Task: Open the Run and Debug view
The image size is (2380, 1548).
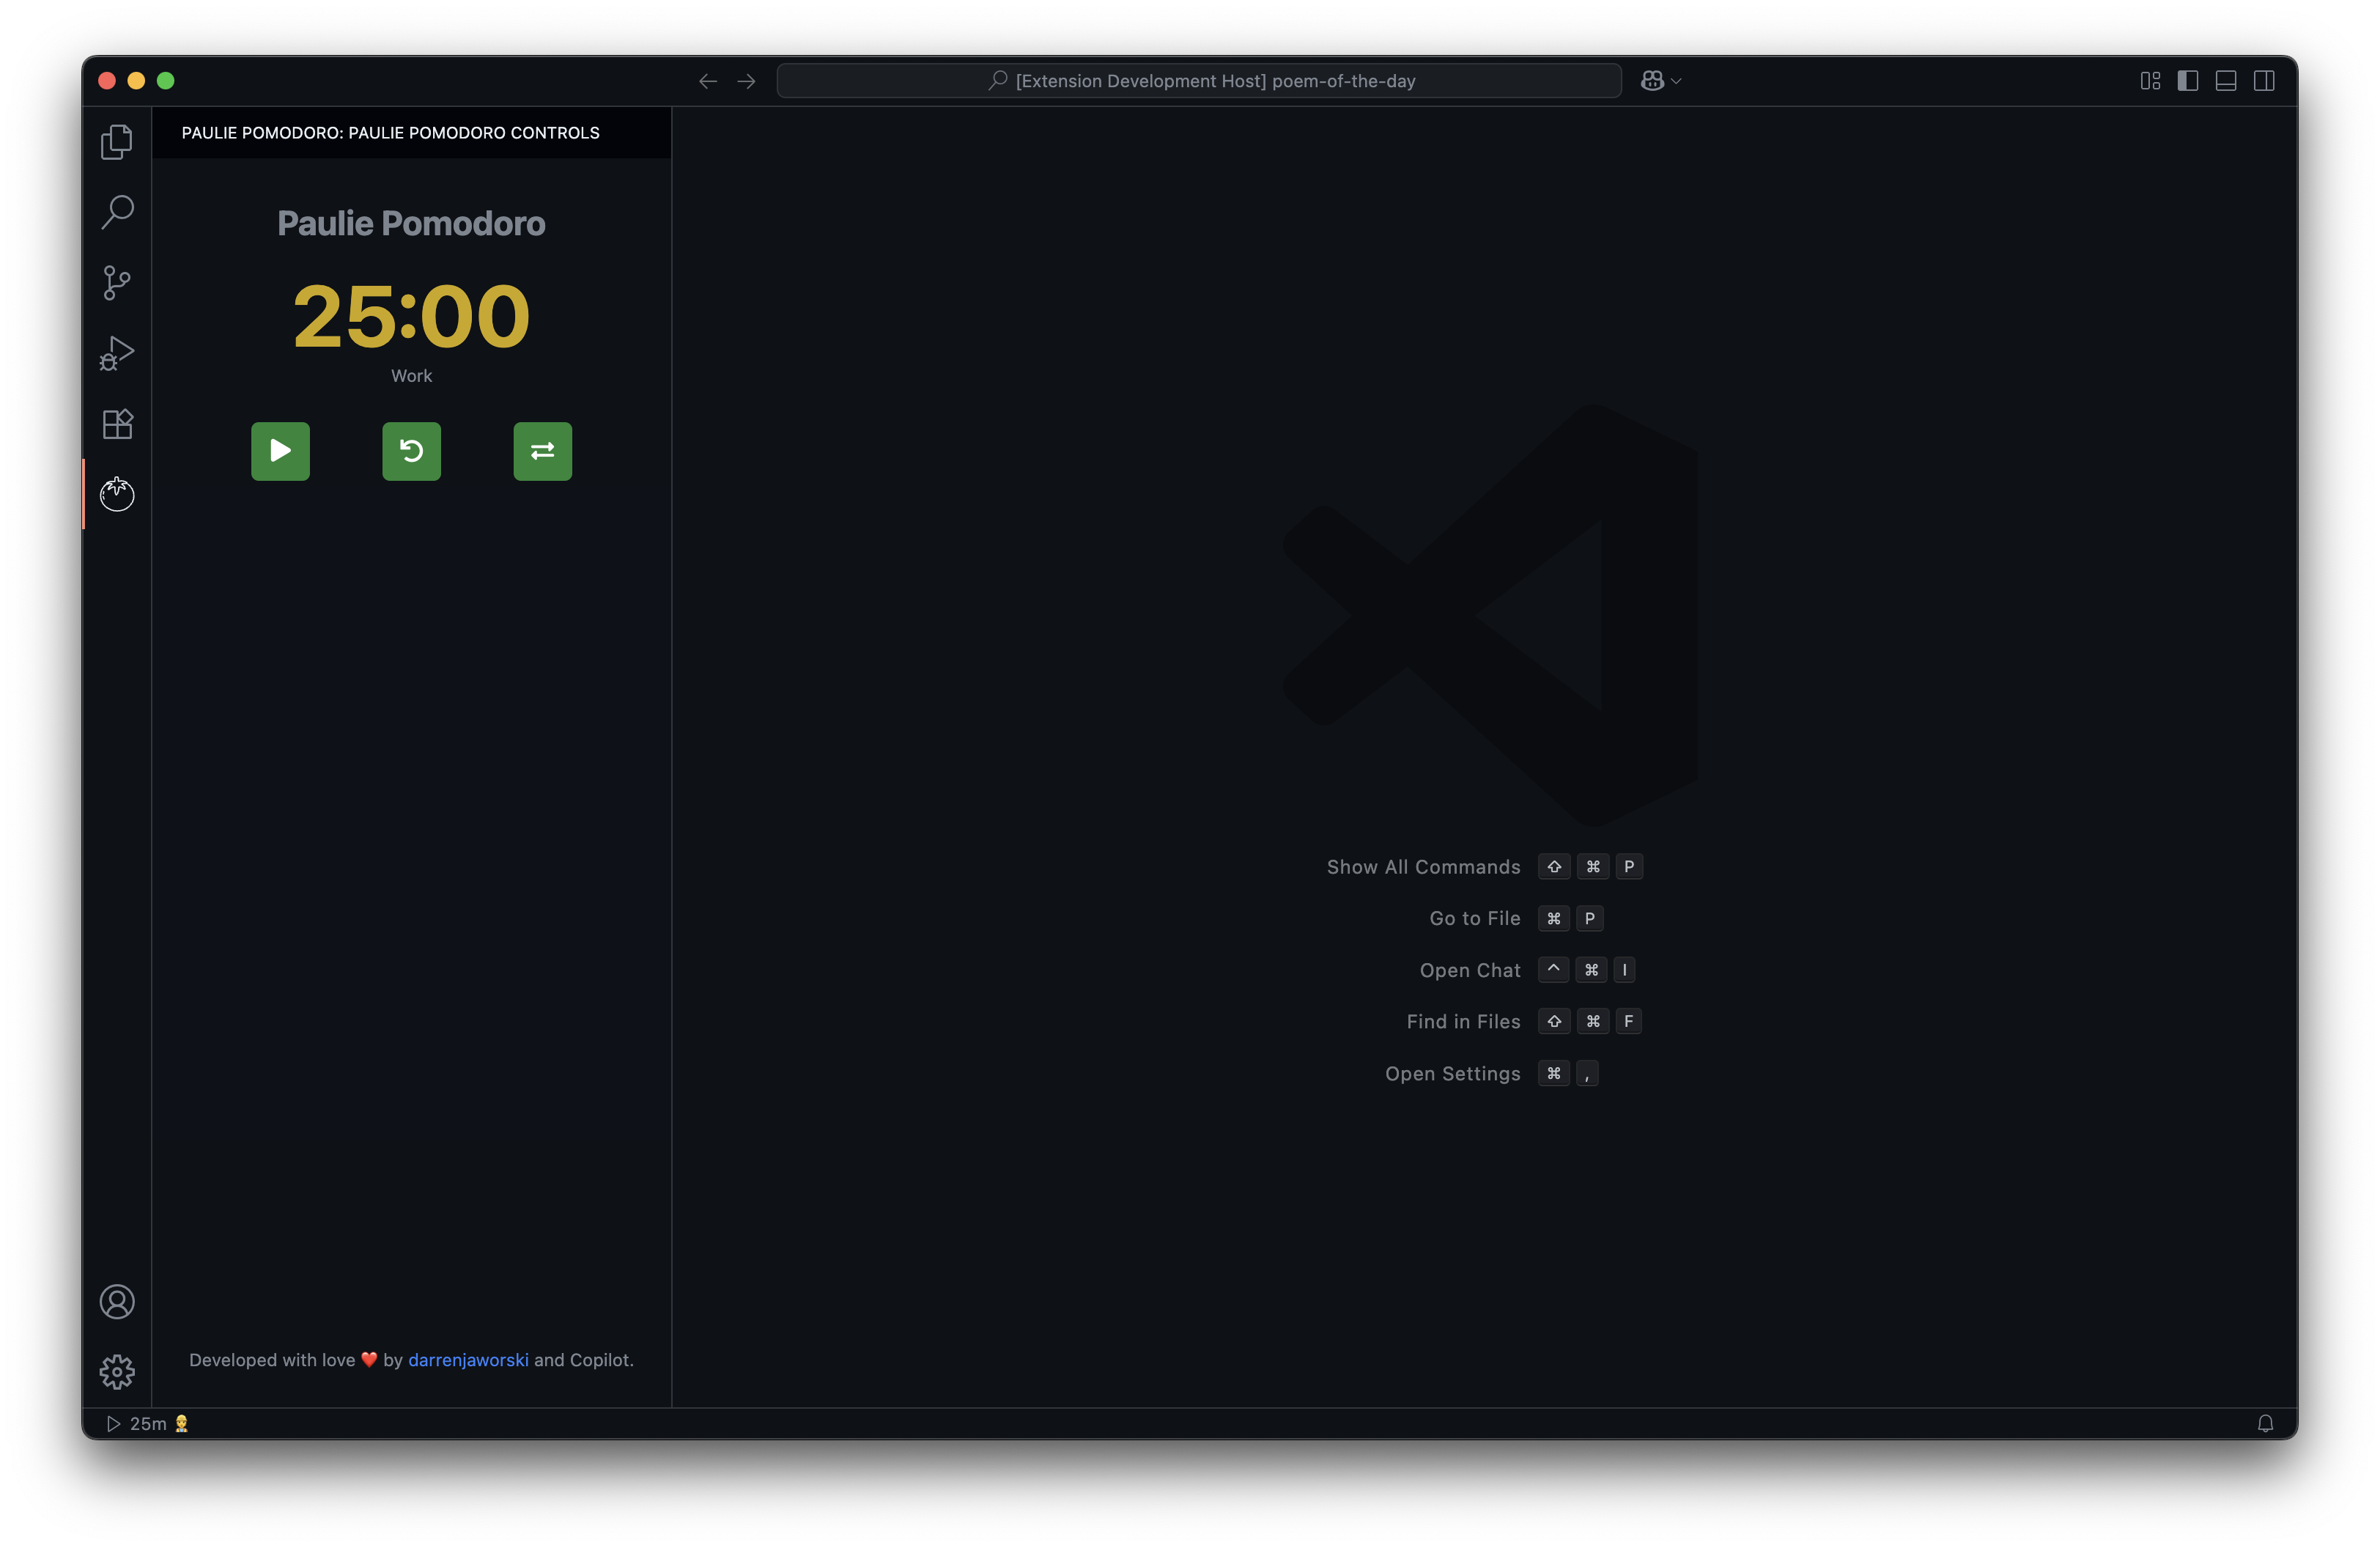Action: click(x=117, y=353)
